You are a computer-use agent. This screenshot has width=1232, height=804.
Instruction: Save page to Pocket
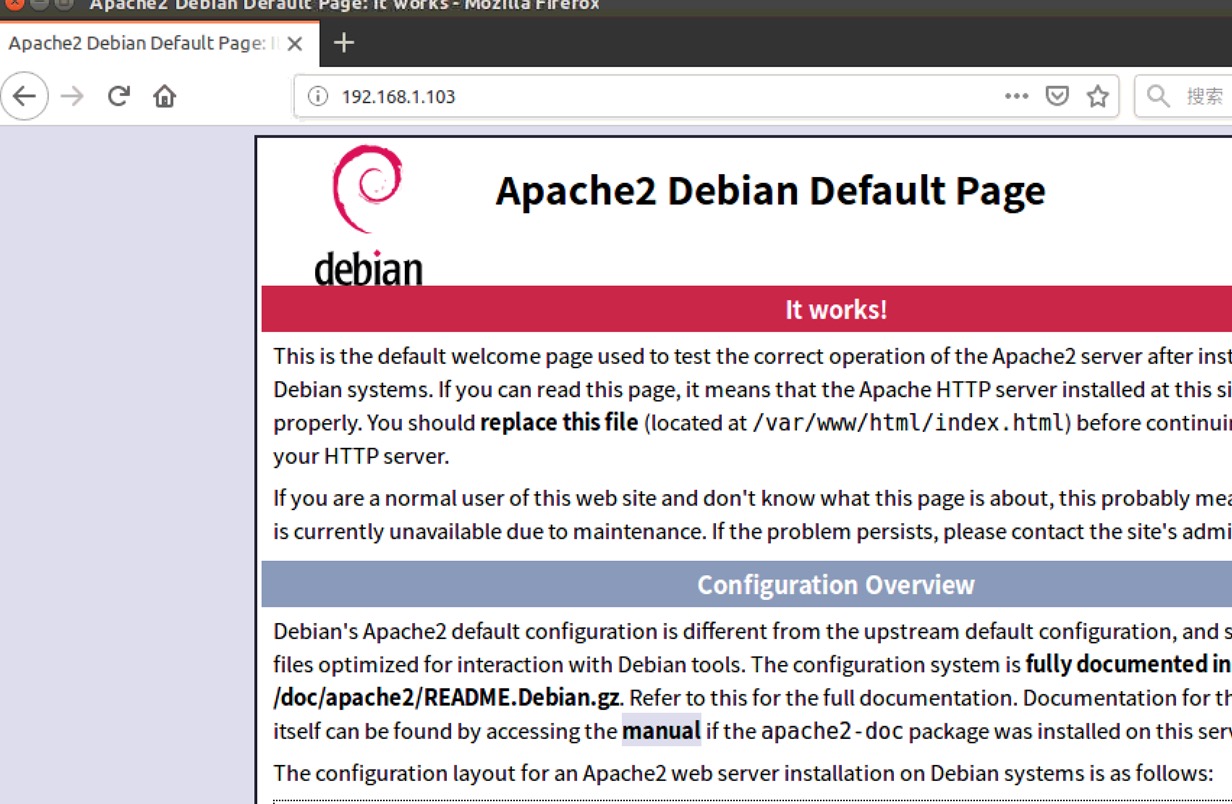click(1057, 96)
